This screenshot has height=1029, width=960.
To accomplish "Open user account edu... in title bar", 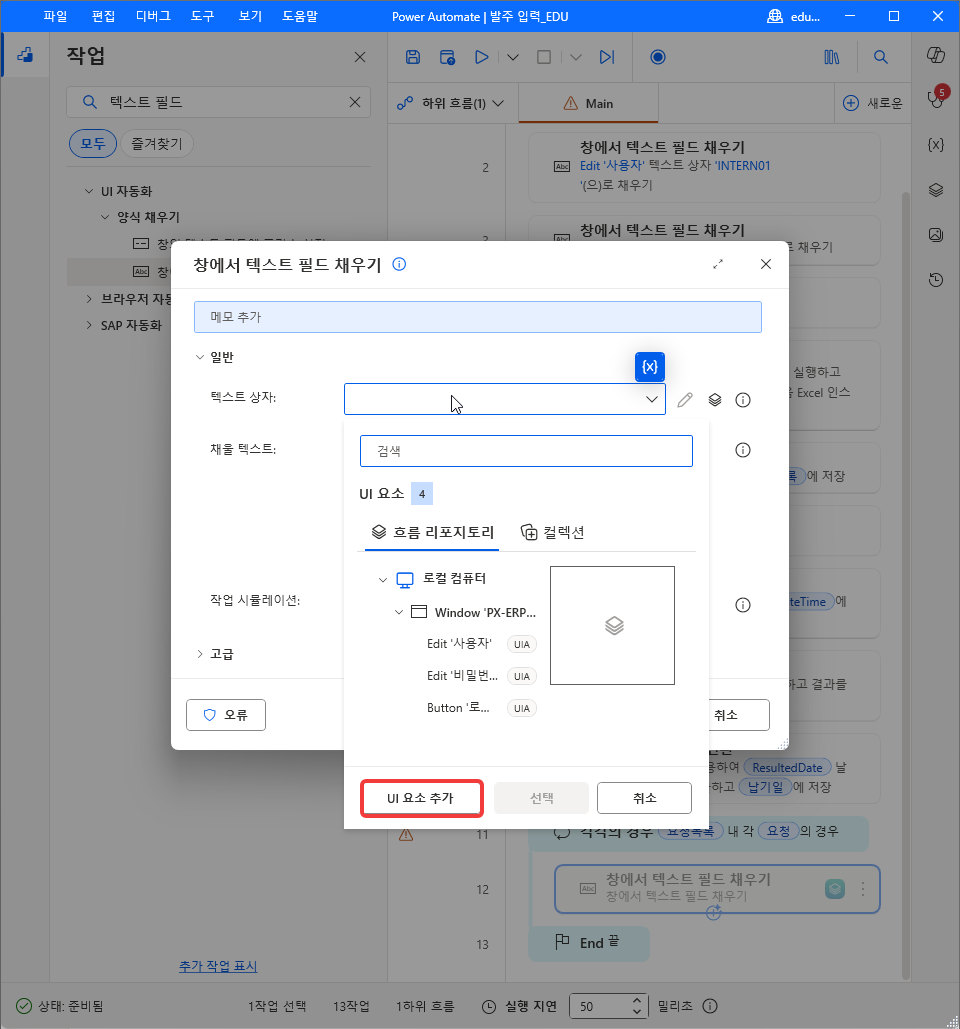I will [793, 16].
